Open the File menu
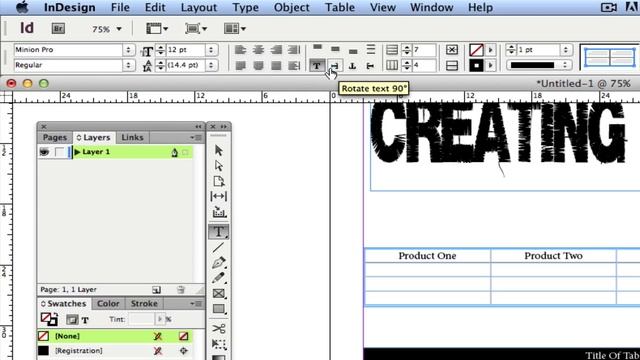 [x=120, y=7]
